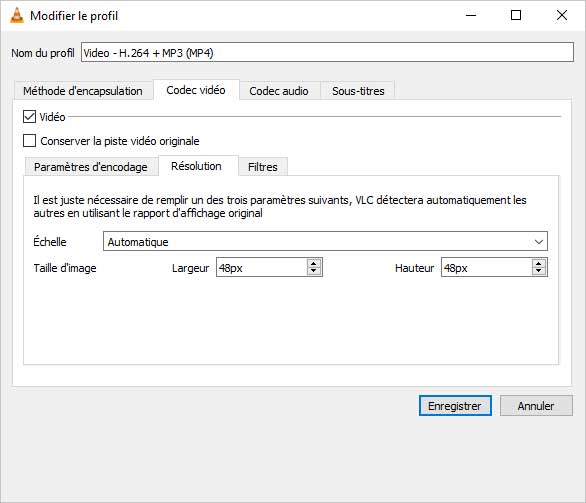Decrease Hauteur with the down arrow
The width and height of the screenshot is (586, 503).
coord(539,271)
